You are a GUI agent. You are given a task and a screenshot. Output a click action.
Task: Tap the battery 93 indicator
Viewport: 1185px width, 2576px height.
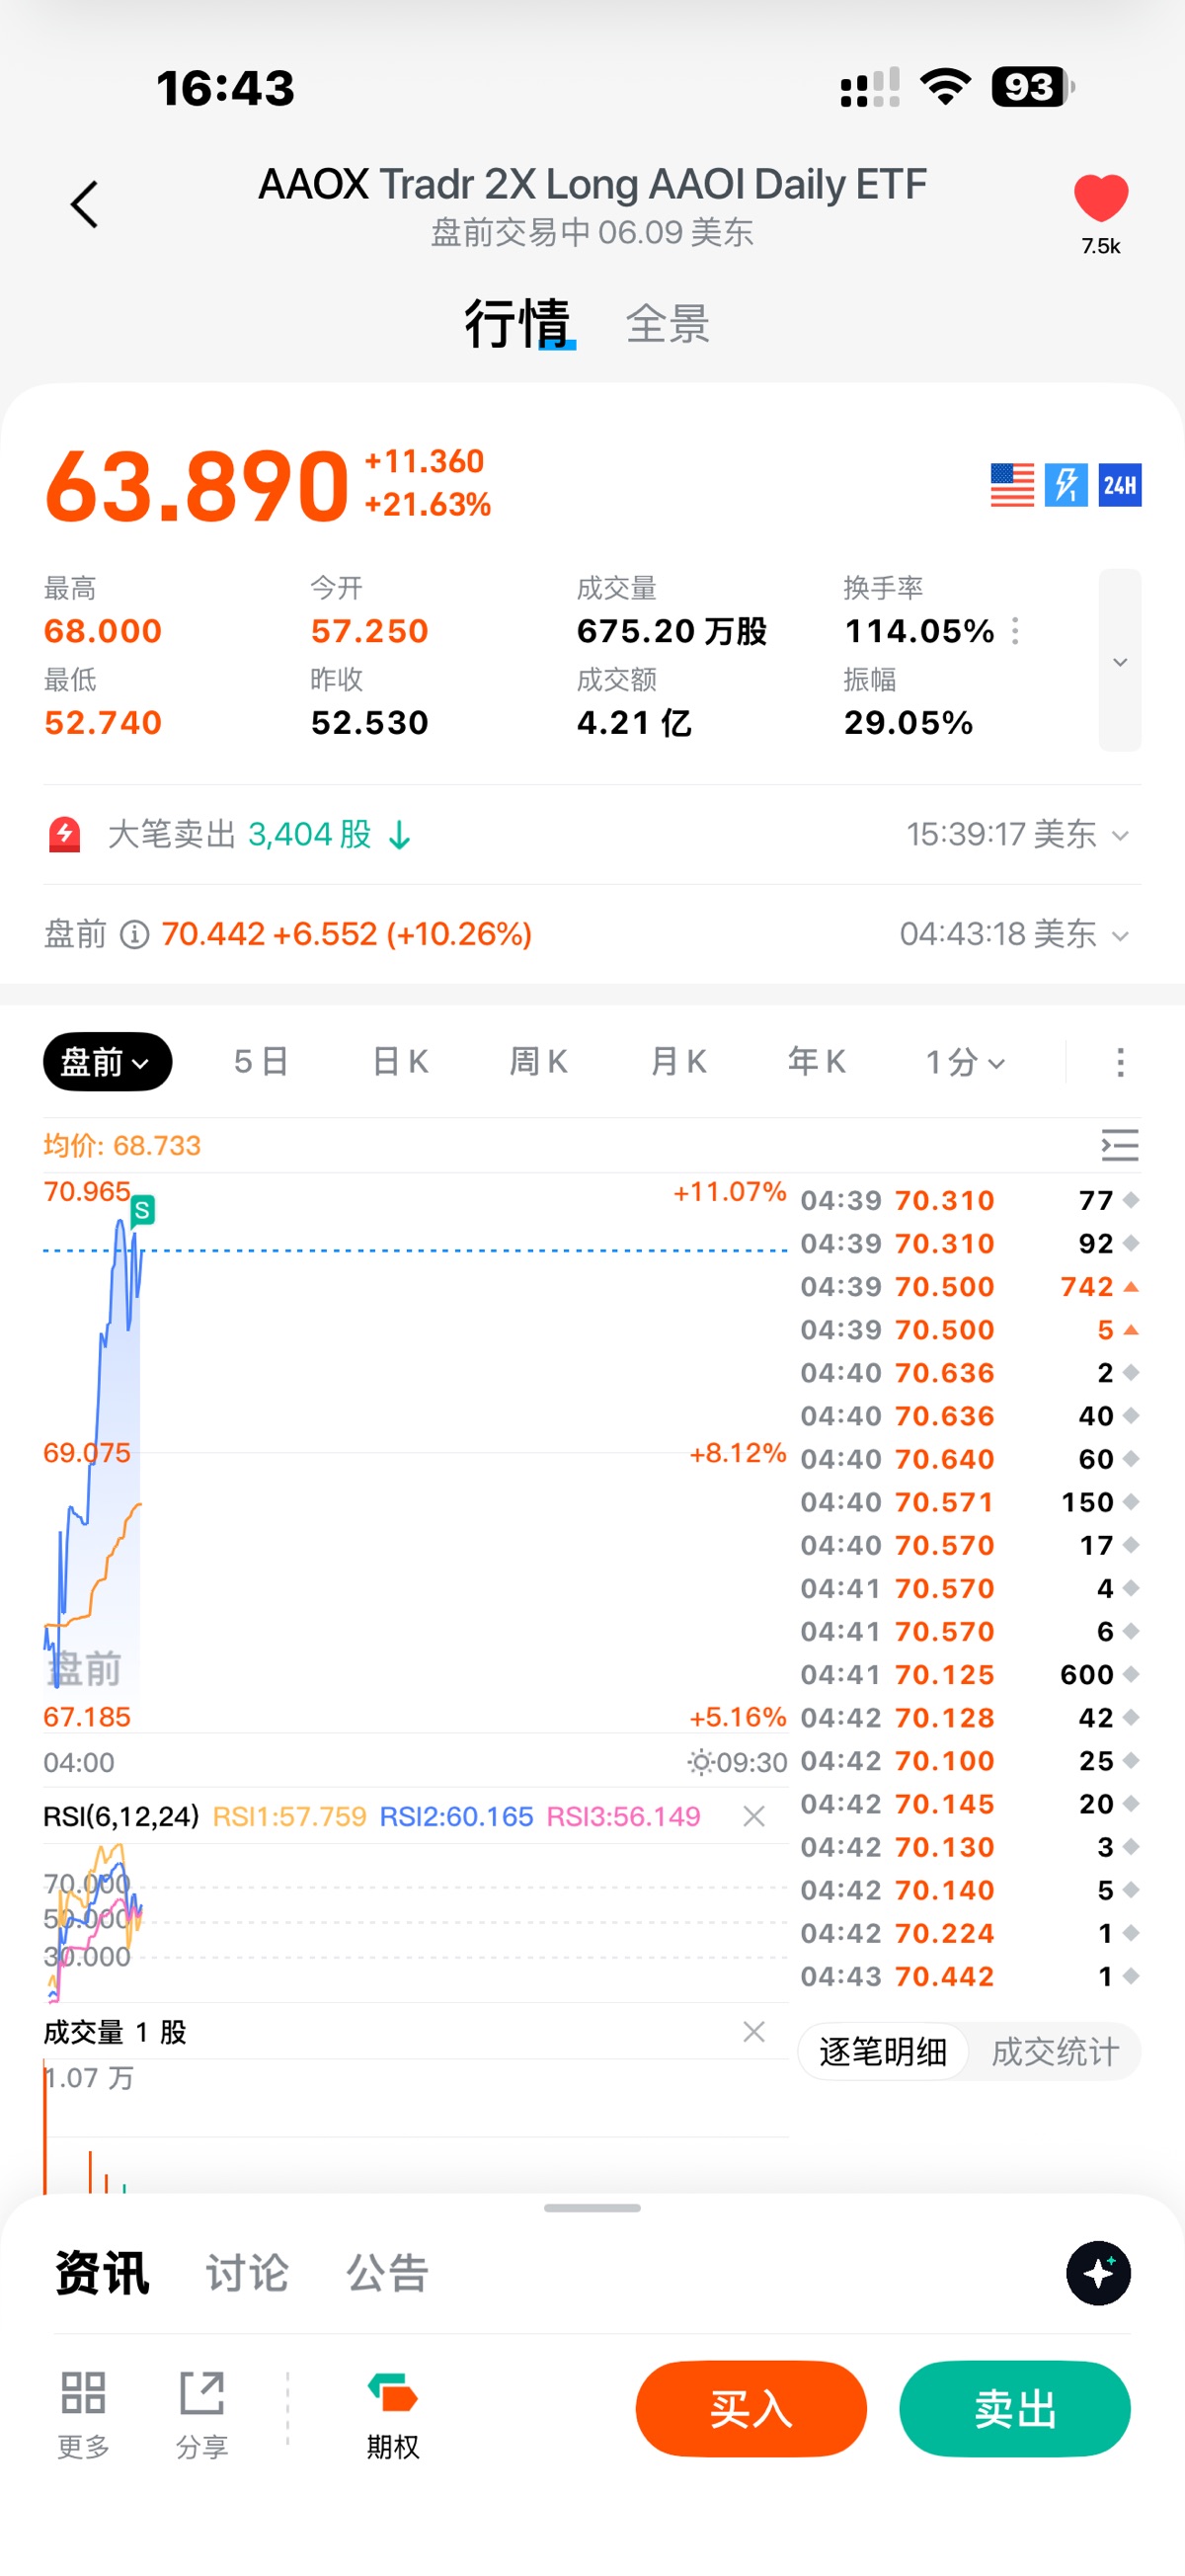(1033, 87)
